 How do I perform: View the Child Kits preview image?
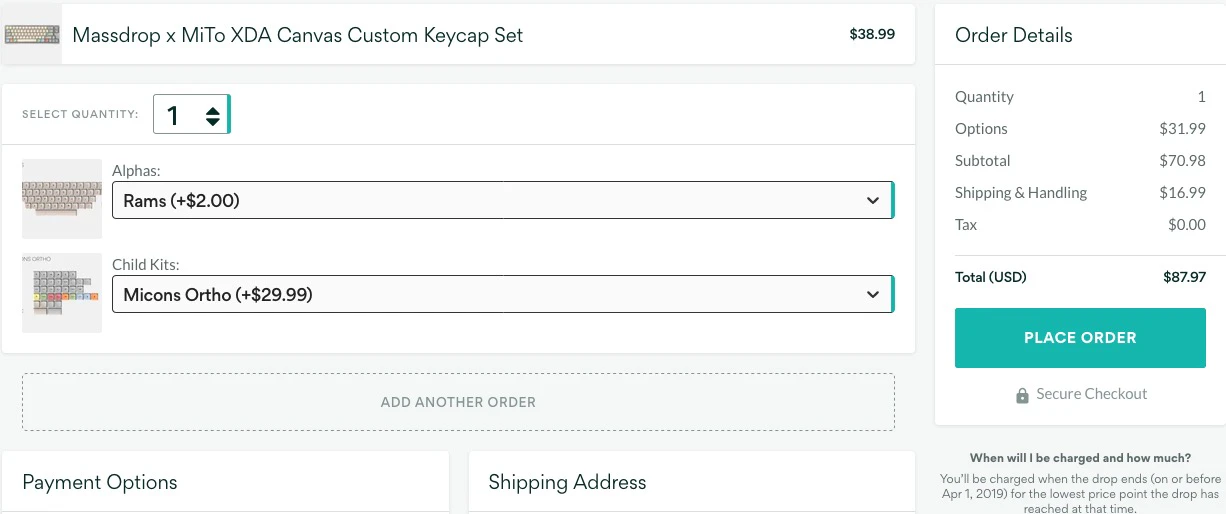click(x=62, y=292)
